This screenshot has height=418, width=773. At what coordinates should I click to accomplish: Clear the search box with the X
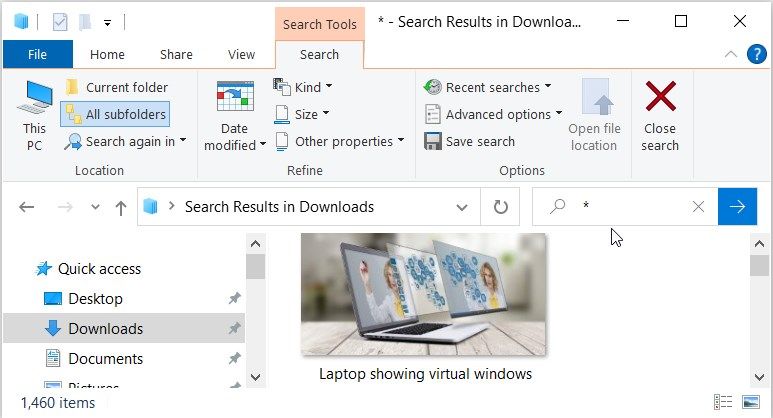[x=698, y=207]
